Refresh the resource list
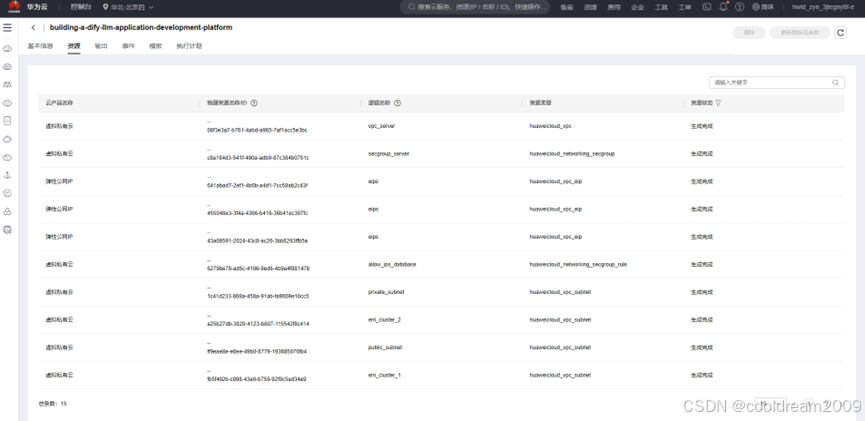The width and height of the screenshot is (865, 421). tap(840, 33)
